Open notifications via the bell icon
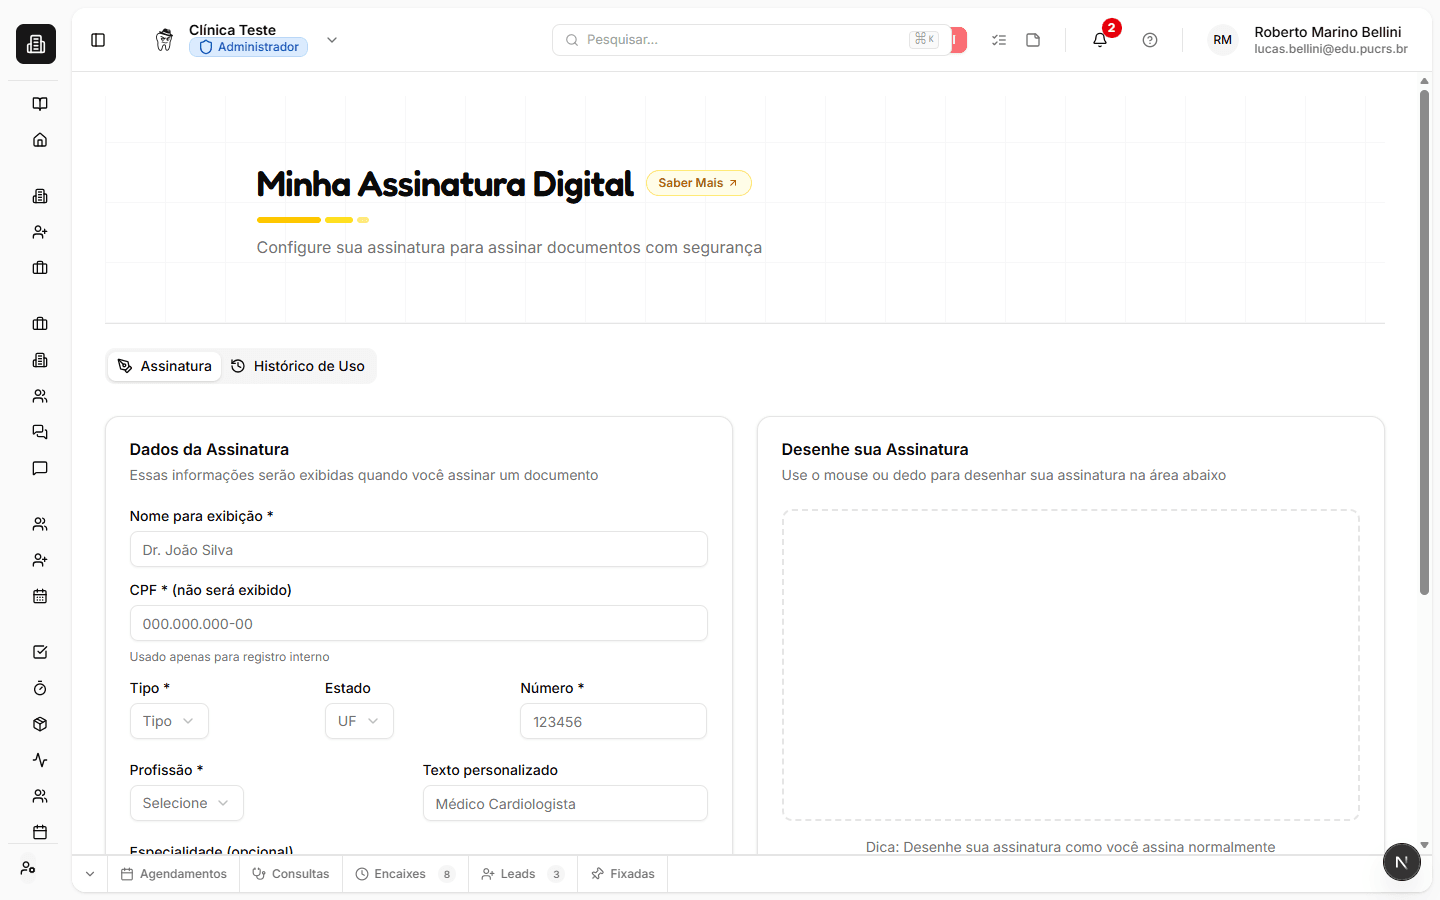The height and width of the screenshot is (900, 1440). pyautogui.click(x=1099, y=39)
